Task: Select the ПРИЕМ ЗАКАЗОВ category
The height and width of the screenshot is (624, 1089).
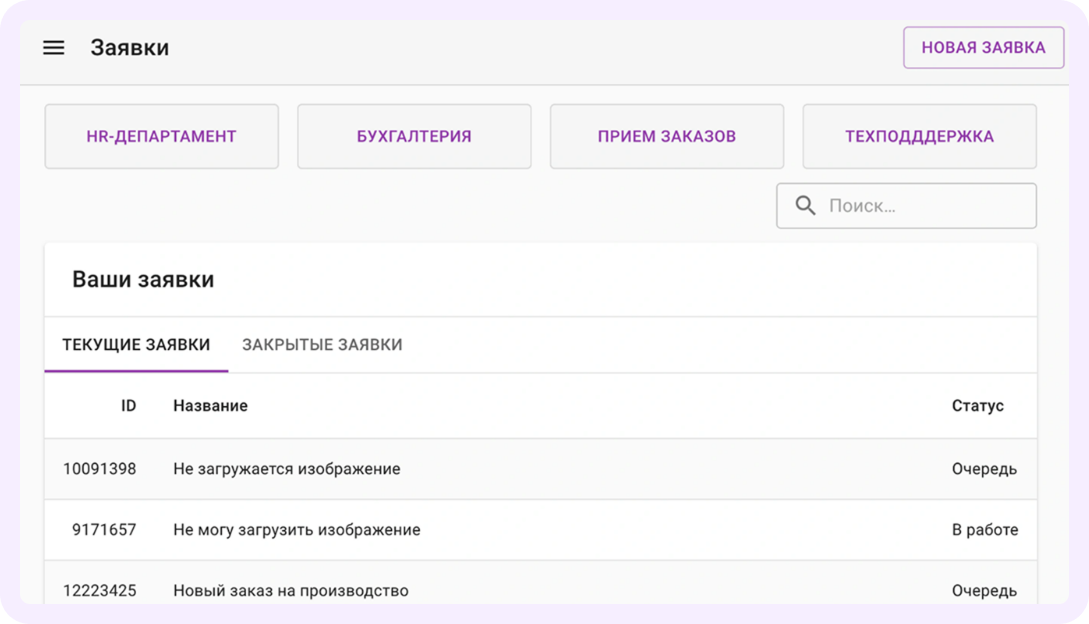Action: click(667, 136)
